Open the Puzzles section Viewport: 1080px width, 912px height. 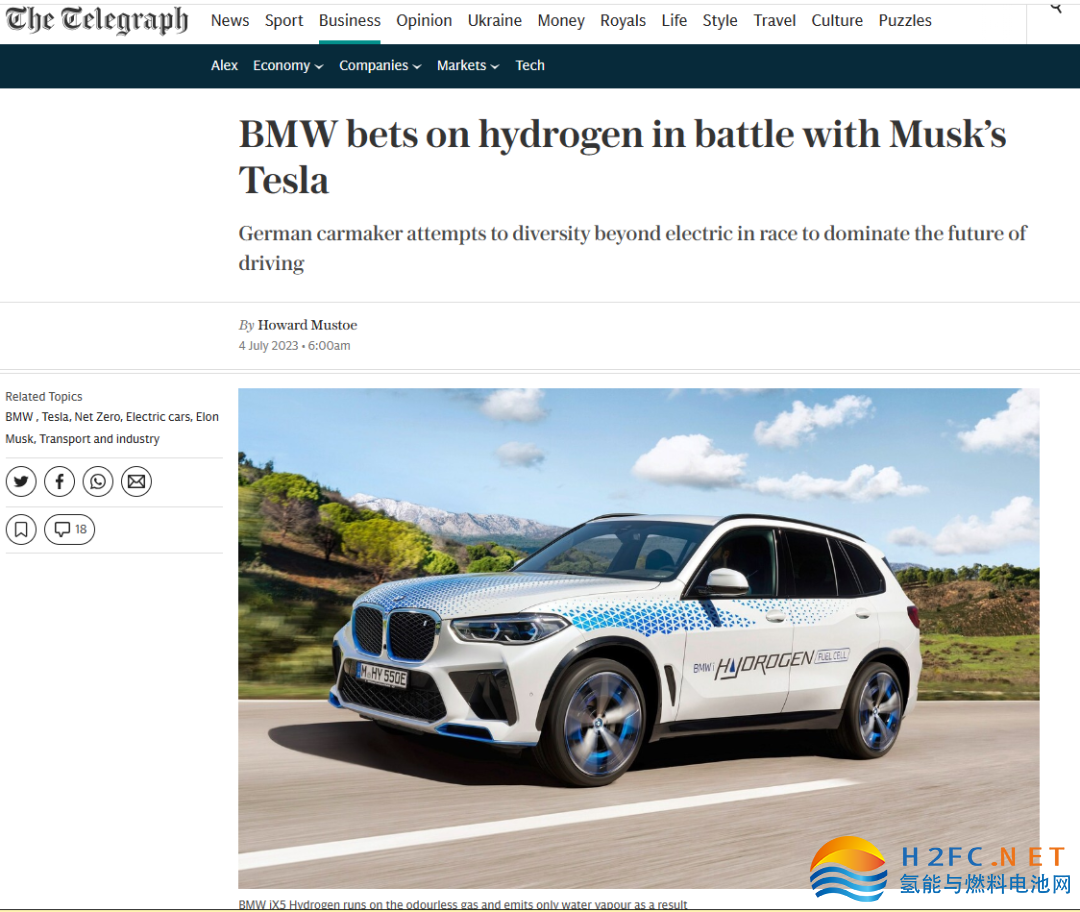tap(905, 21)
